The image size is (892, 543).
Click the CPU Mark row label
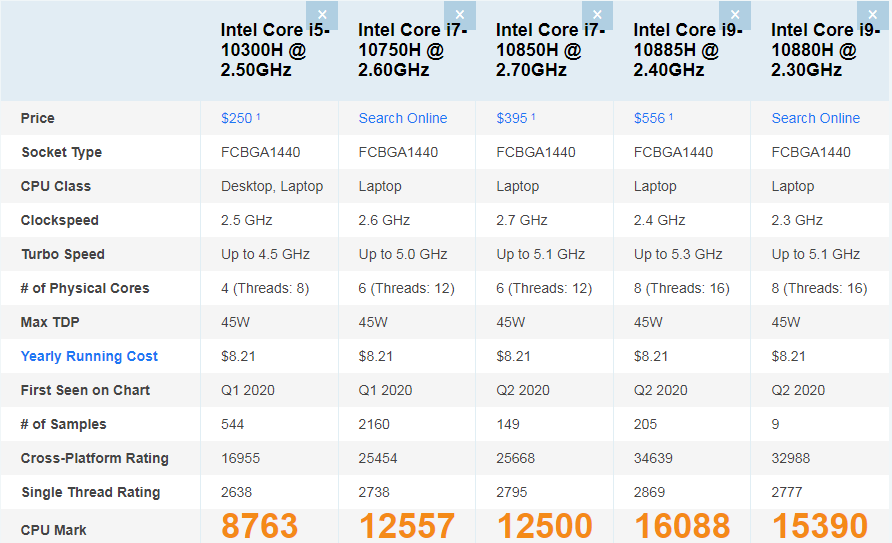(54, 530)
